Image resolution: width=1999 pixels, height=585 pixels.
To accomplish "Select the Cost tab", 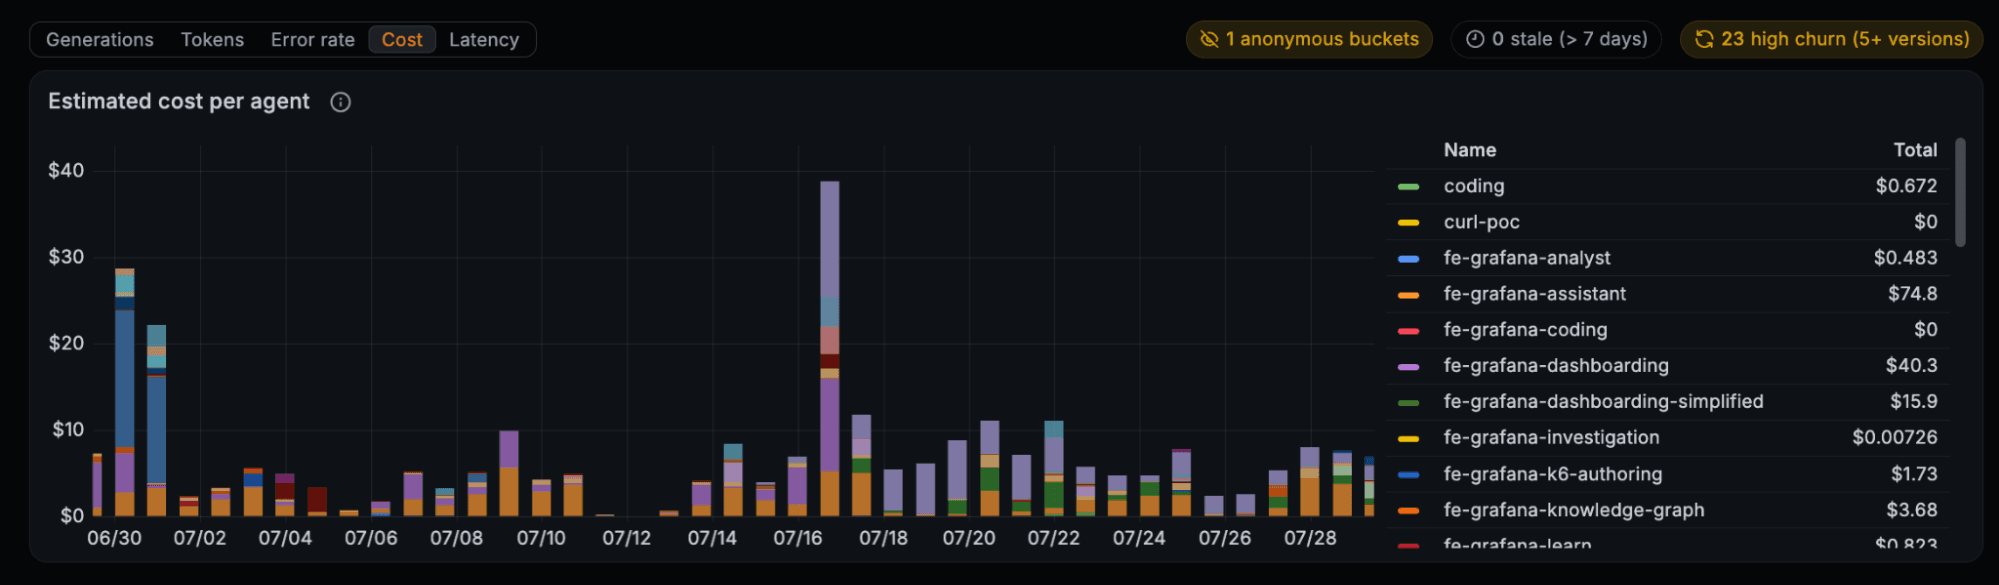I will pyautogui.click(x=402, y=40).
